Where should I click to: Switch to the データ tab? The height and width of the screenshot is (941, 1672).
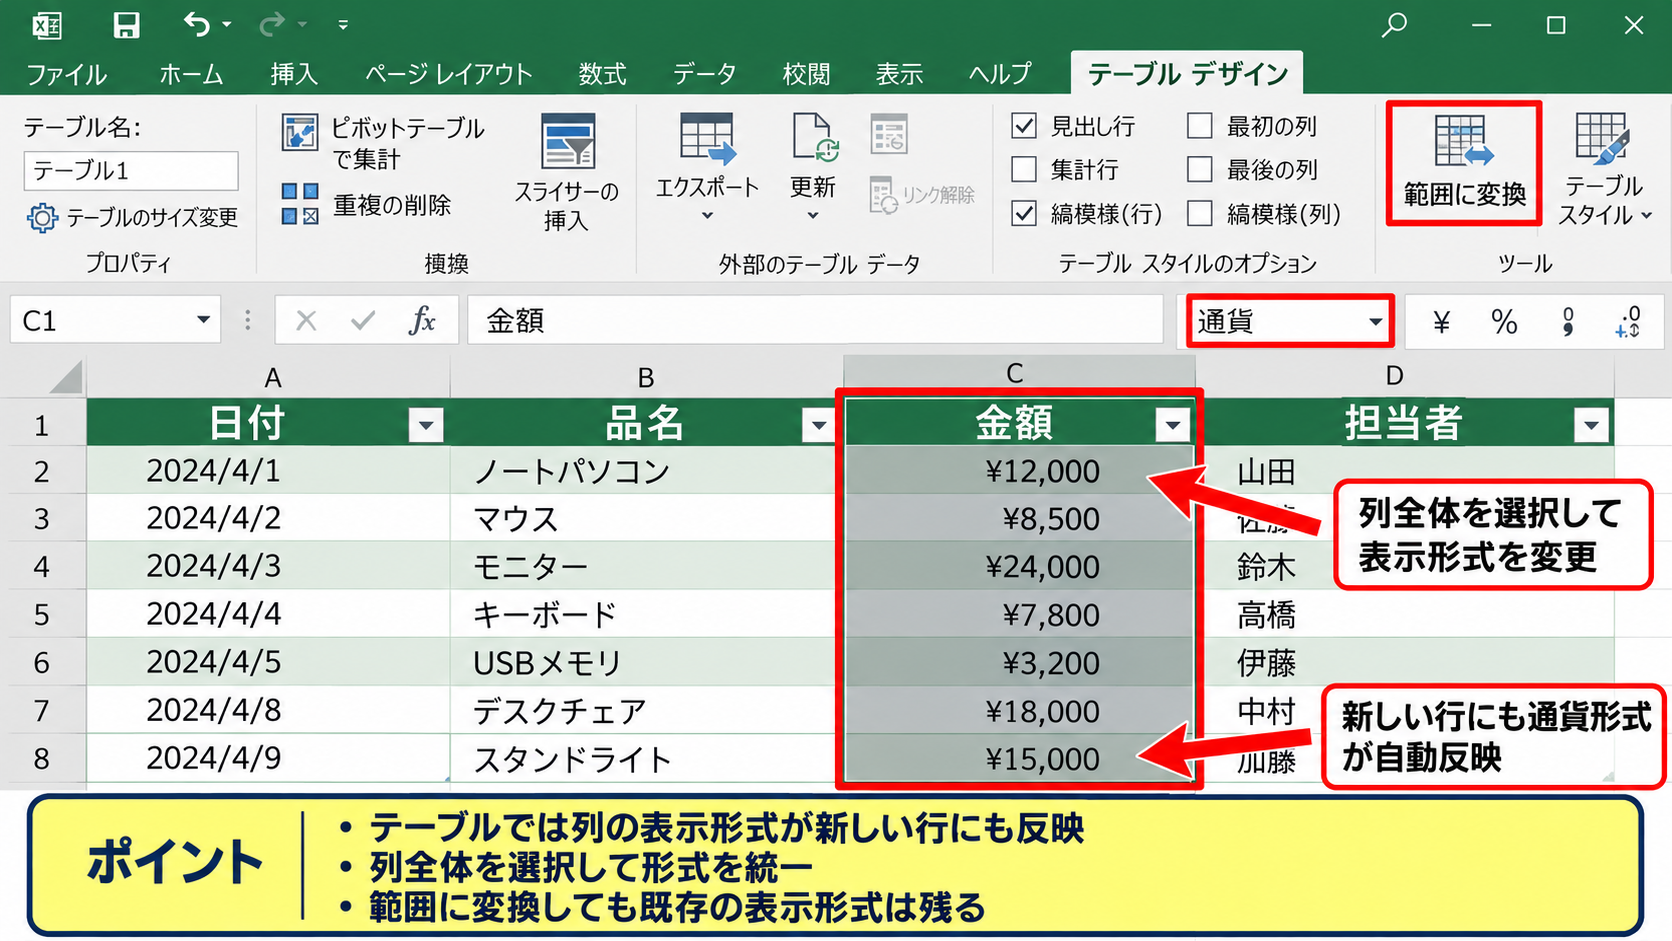click(705, 74)
